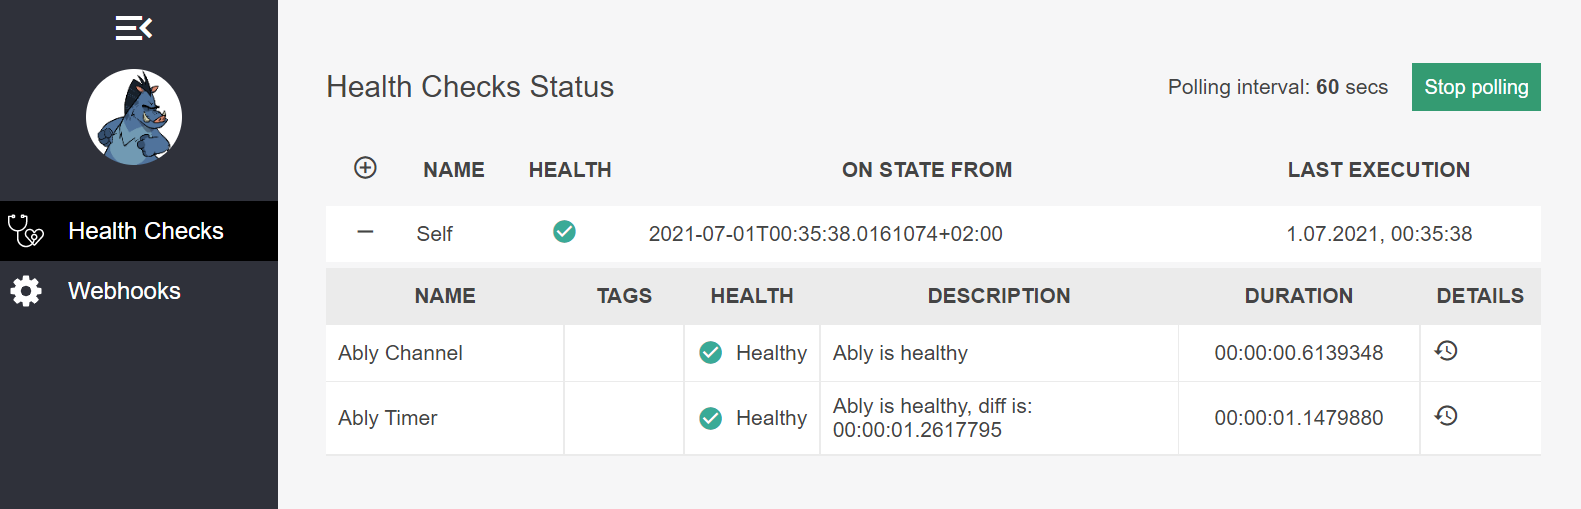Click the Self healthy checkmark icon
Viewport: 1581px width, 509px height.
pos(564,232)
